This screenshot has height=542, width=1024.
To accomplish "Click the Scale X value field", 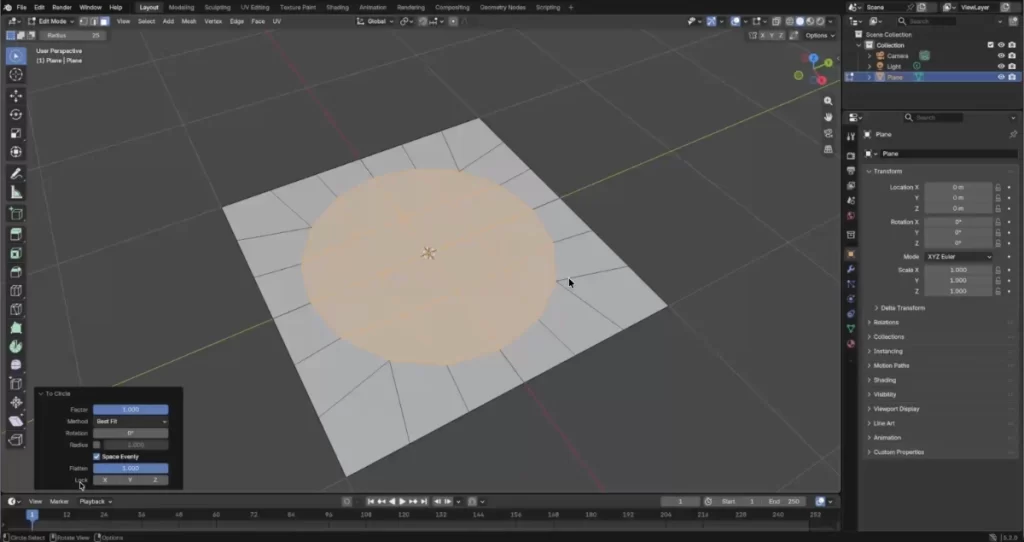I will click(958, 270).
